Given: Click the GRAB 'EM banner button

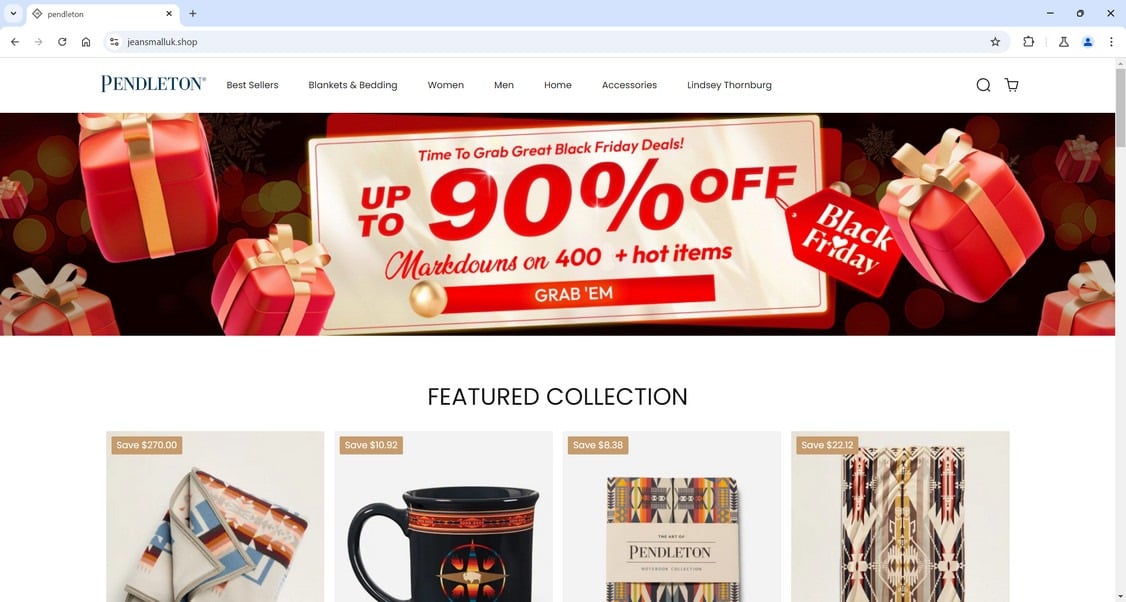Looking at the screenshot, I should [573, 294].
